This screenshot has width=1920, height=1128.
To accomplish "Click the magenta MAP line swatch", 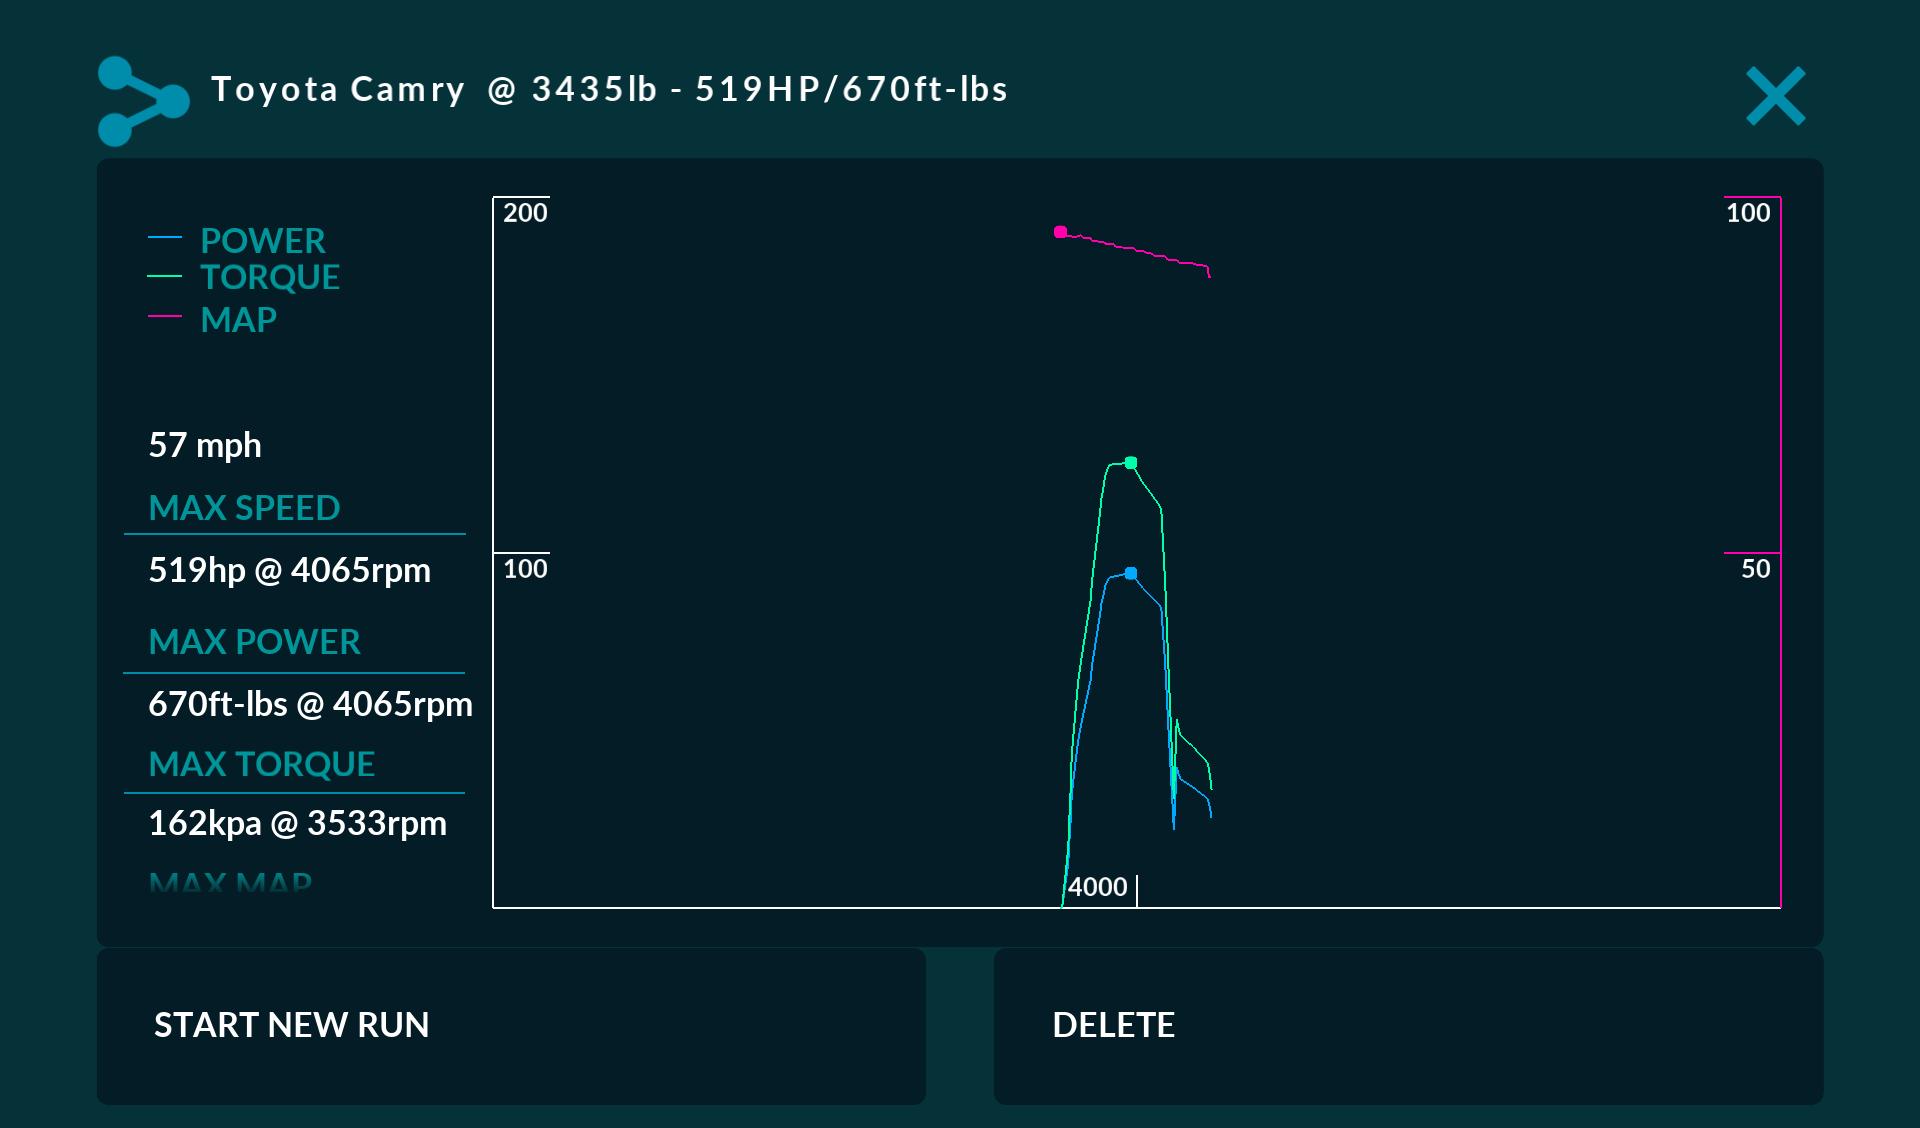I will pos(165,316).
